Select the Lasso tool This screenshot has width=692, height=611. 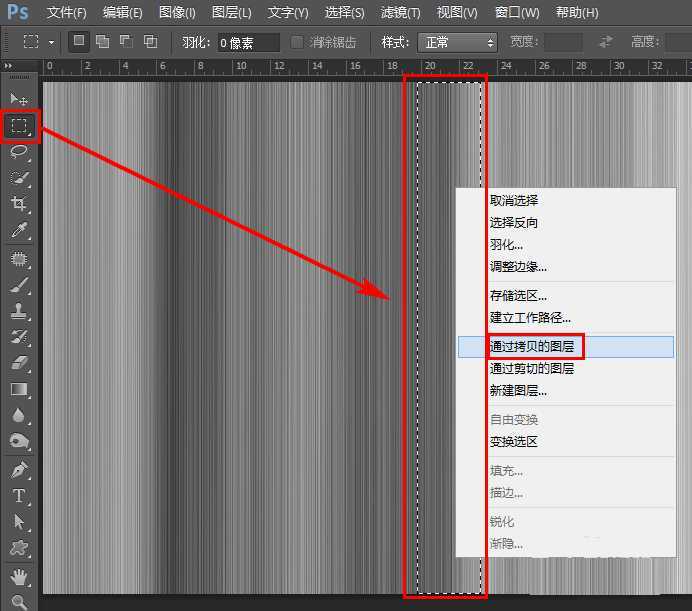tap(19, 152)
